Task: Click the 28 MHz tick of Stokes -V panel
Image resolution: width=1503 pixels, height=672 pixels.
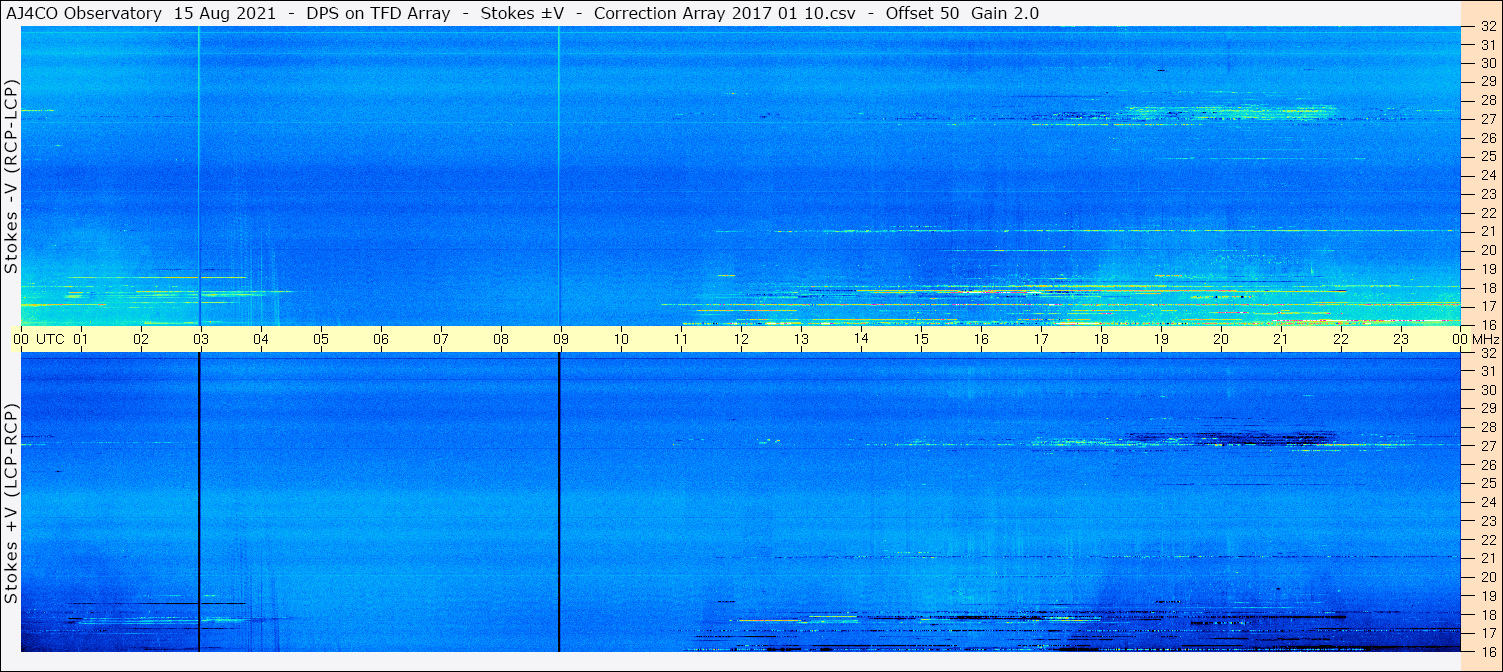Action: 1488,100
